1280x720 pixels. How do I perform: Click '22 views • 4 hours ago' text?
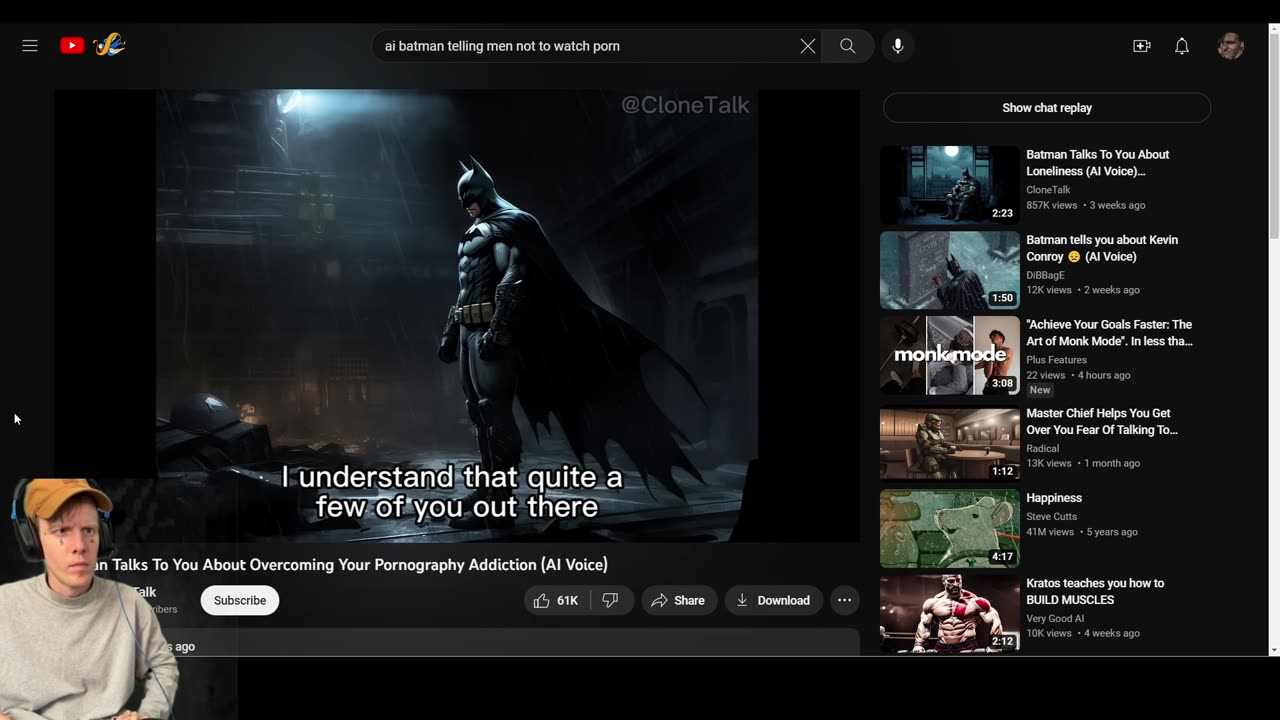(x=1078, y=375)
